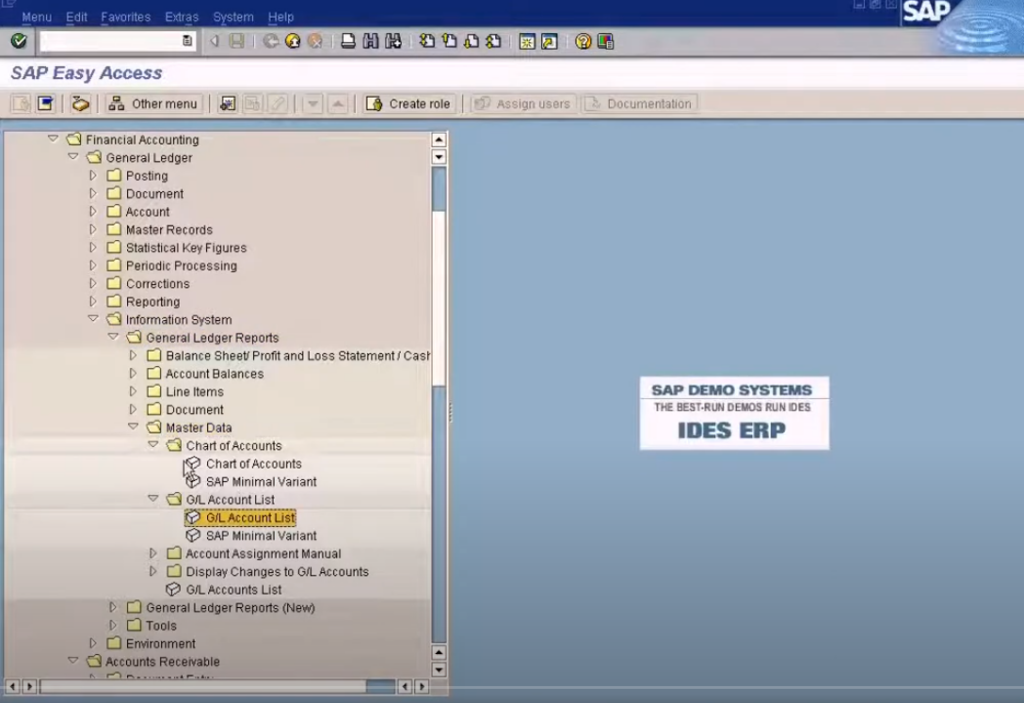Click the Print icon in standard toolbar
This screenshot has height=703, width=1024.
coord(348,41)
